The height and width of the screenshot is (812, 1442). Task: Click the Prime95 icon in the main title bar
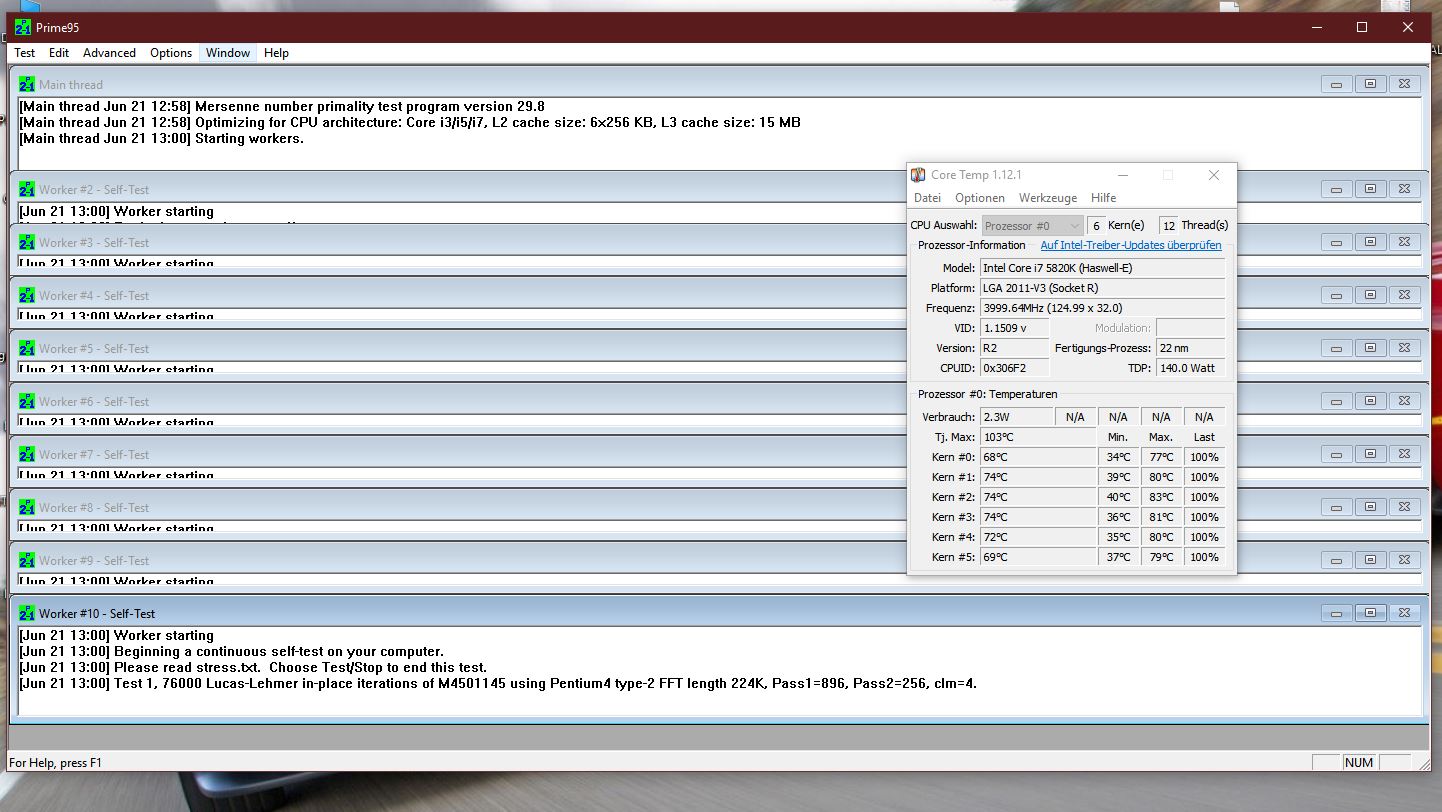tap(22, 27)
